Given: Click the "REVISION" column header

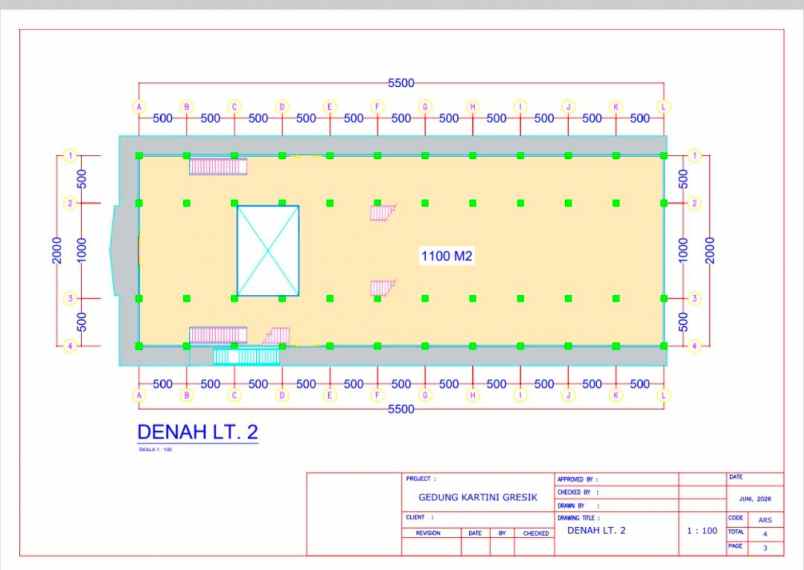Looking at the screenshot, I should 428,534.
